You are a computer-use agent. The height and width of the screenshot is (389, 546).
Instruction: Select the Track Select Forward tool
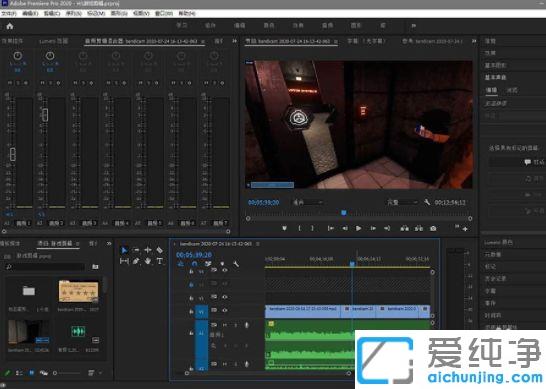tap(136, 250)
